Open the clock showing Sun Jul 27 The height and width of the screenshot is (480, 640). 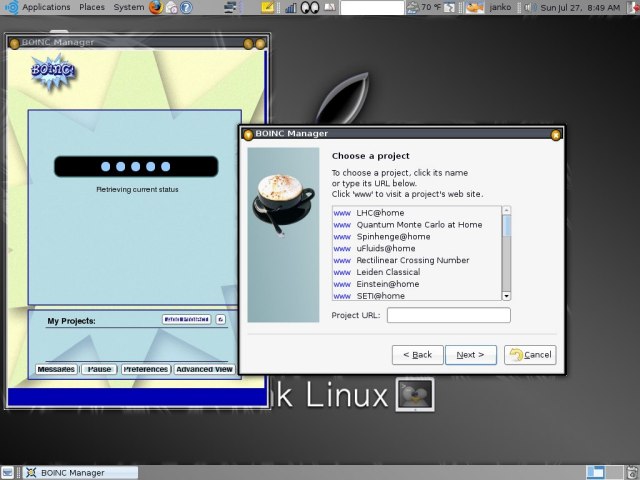click(580, 7)
